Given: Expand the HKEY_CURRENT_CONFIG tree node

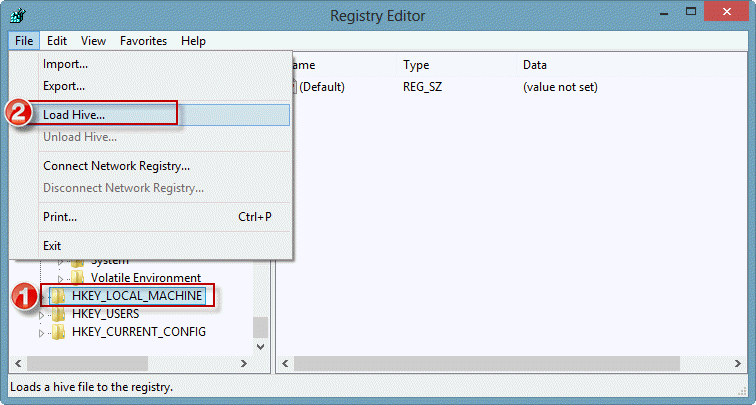Looking at the screenshot, I should click(42, 332).
